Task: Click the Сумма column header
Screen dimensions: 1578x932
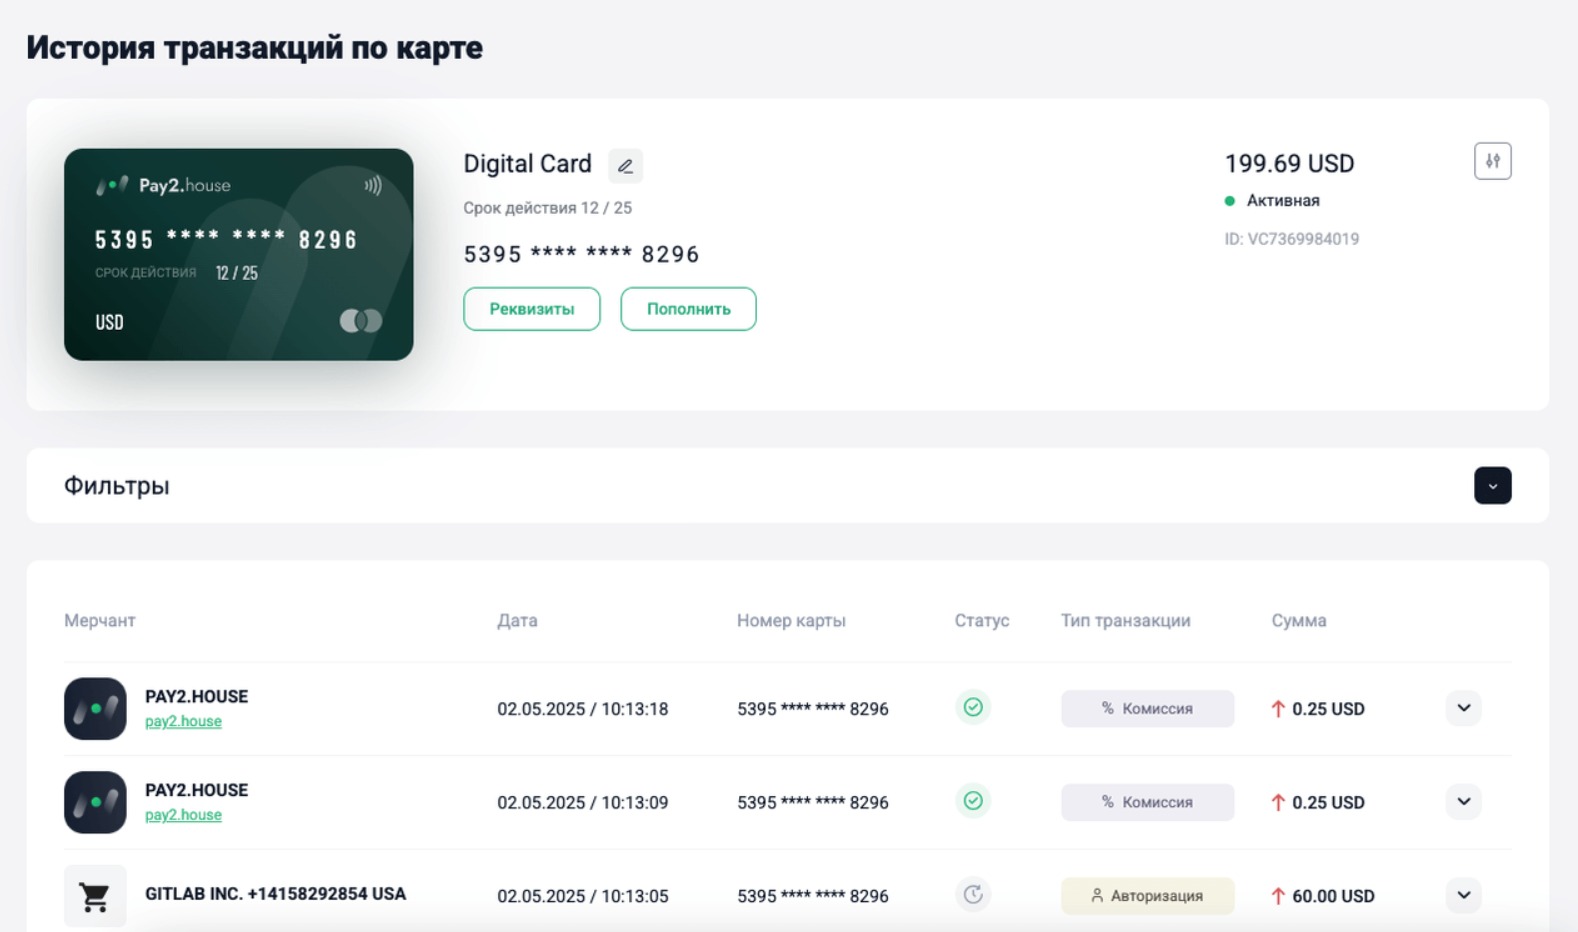Action: coord(1299,620)
